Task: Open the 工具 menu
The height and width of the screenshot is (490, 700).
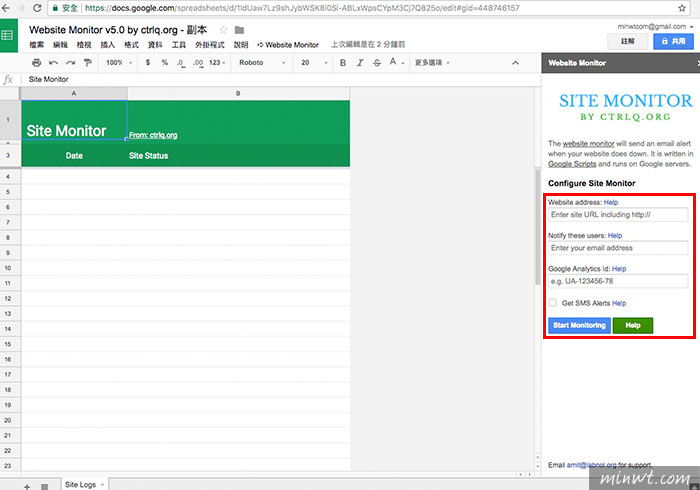Action: [x=179, y=45]
